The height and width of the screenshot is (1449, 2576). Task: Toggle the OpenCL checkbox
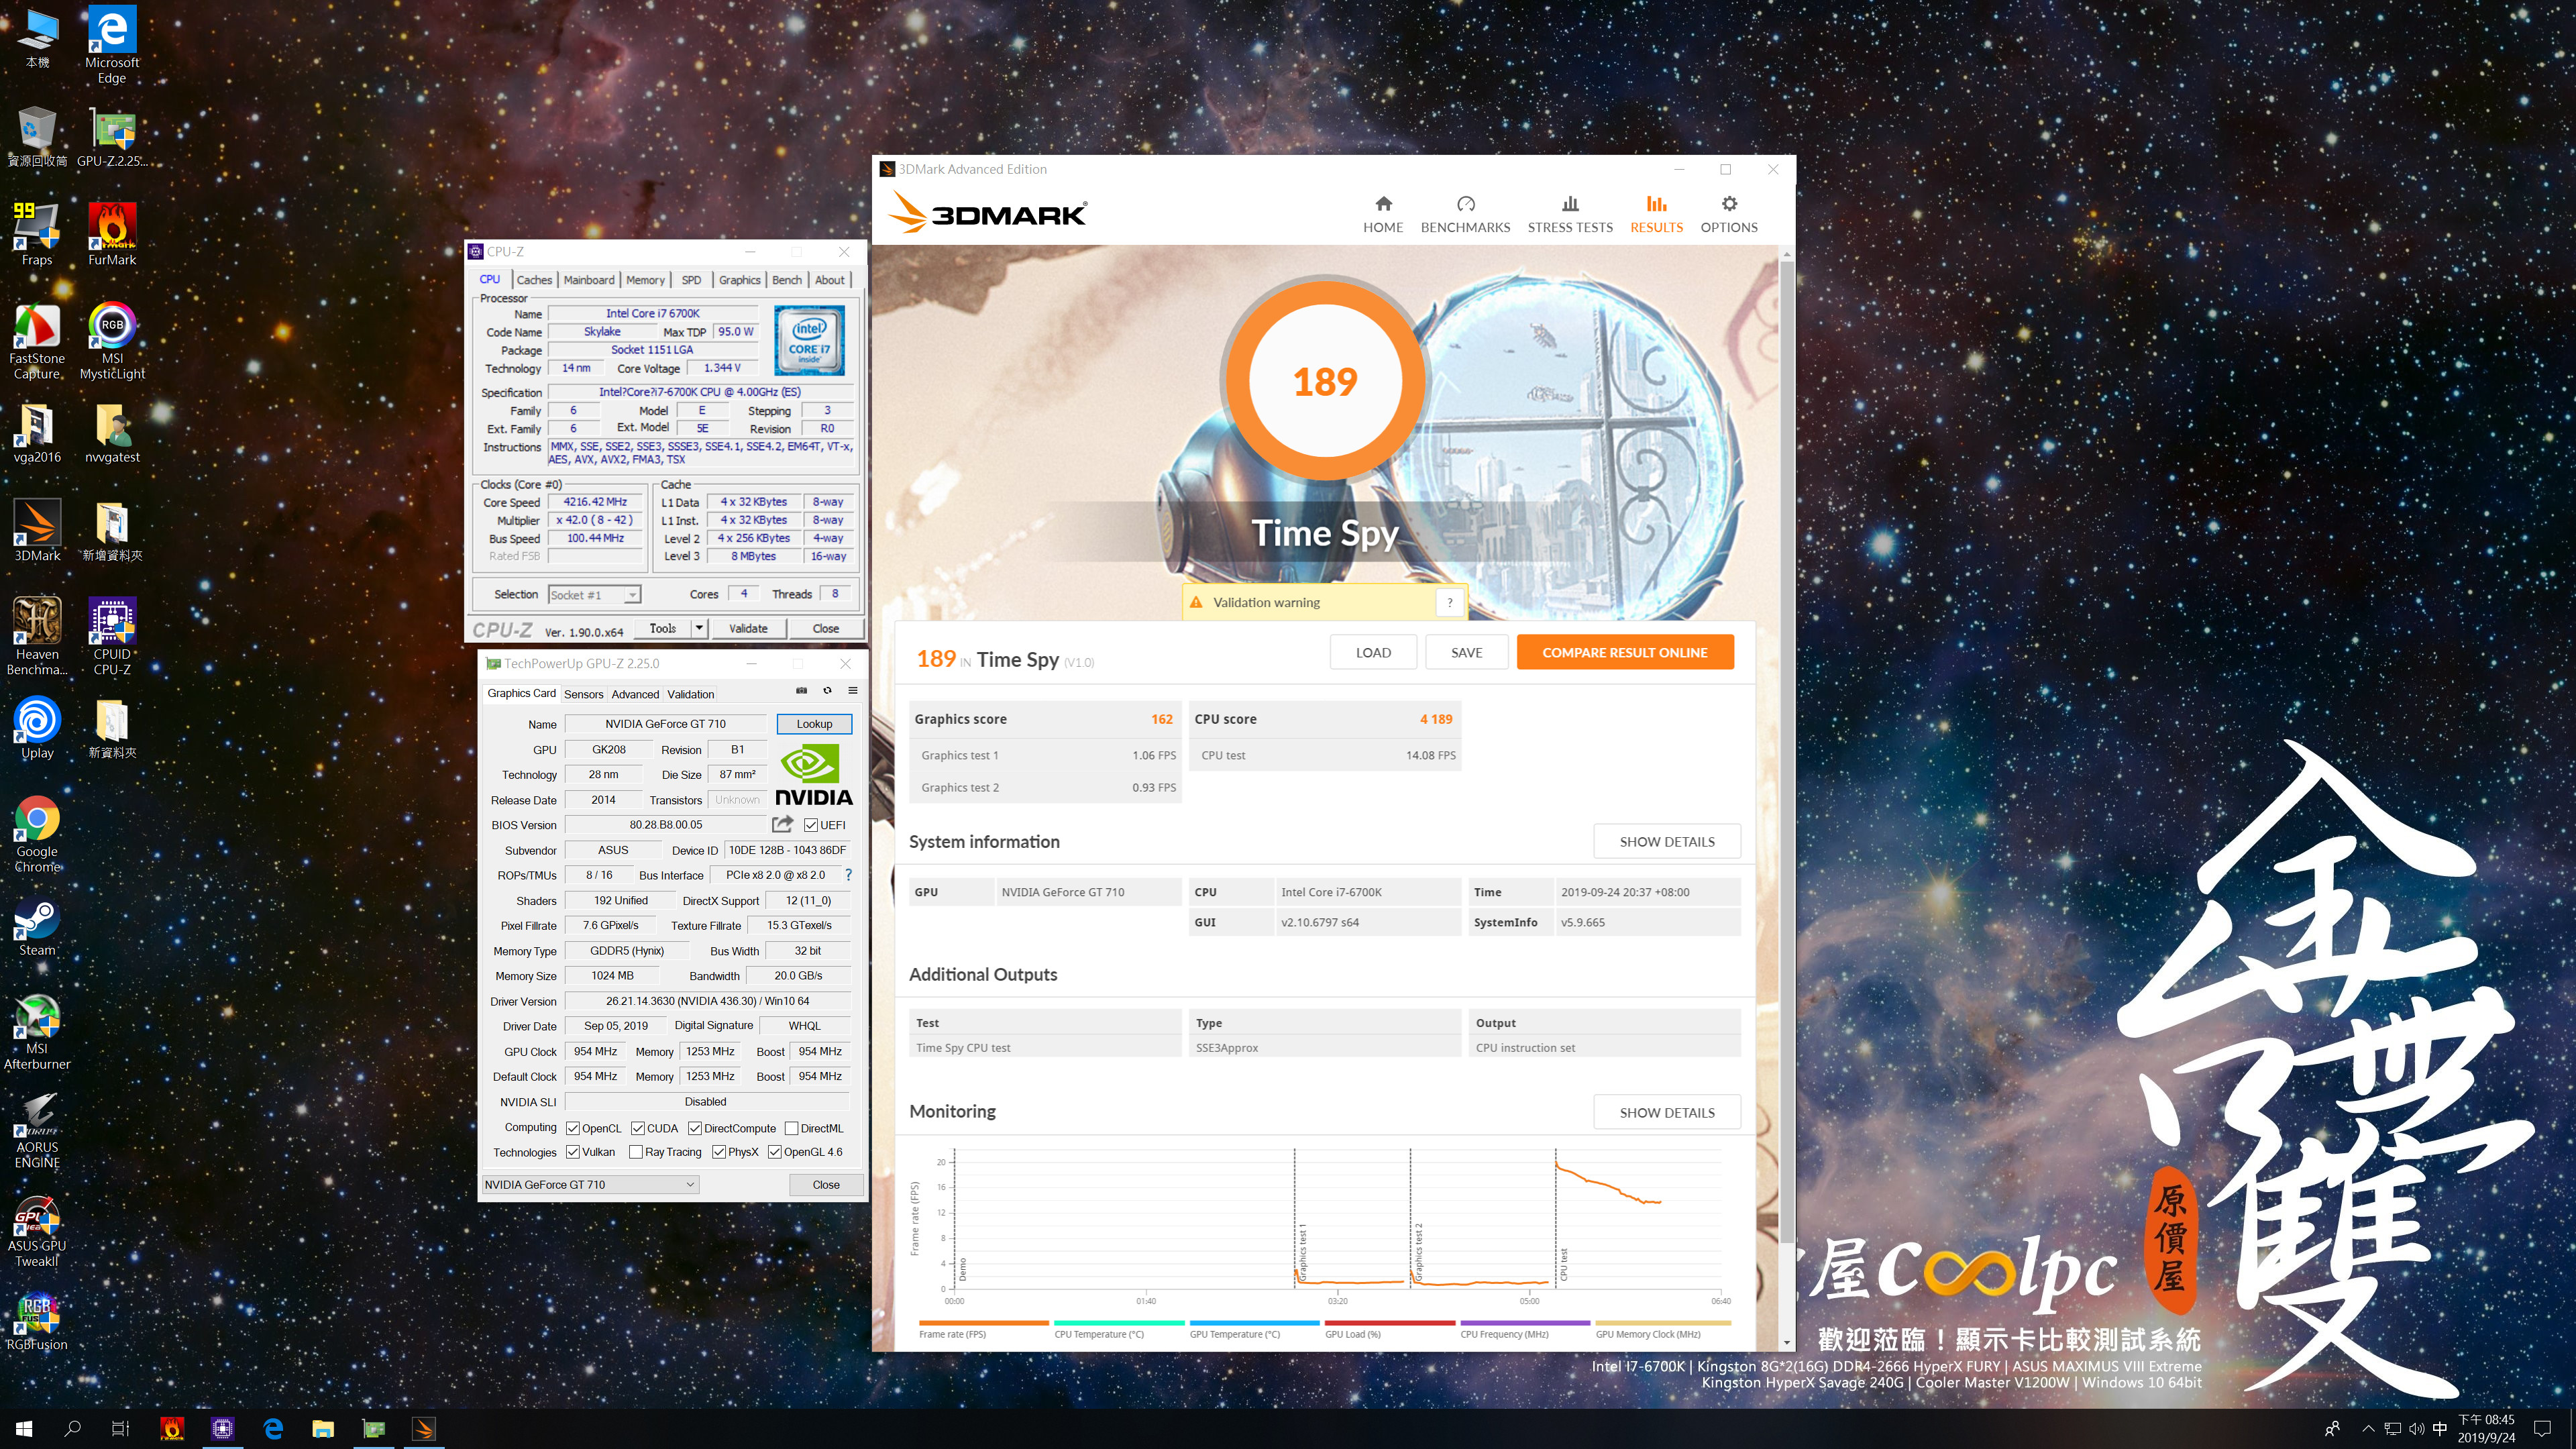(x=573, y=1128)
